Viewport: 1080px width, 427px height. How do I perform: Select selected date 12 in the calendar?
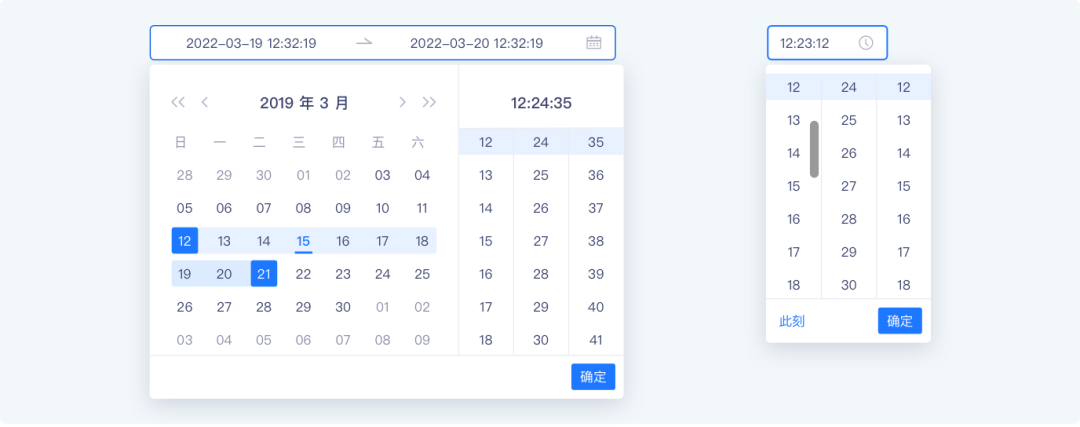click(x=185, y=241)
